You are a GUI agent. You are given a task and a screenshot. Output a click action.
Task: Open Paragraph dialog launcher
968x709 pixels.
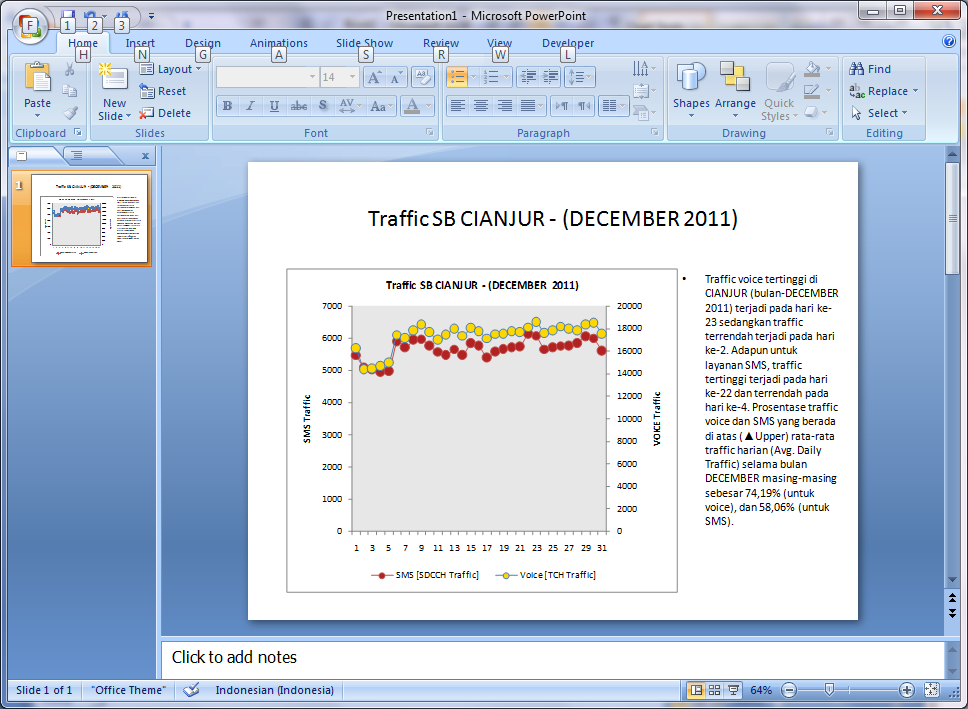tap(654, 132)
